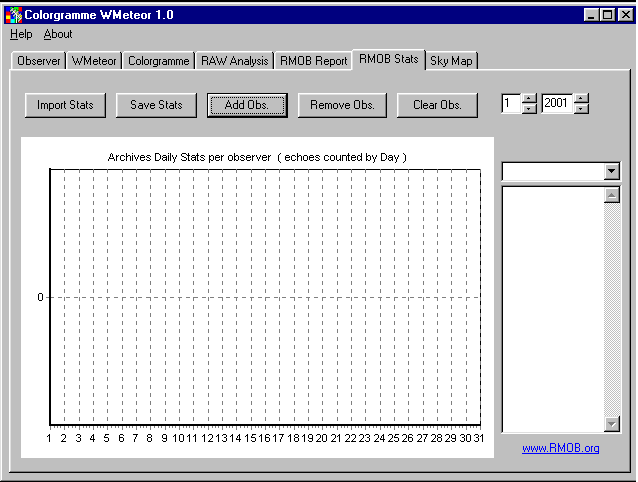The image size is (638, 482).
Task: Click the Clear Obs. button
Action: [437, 105]
